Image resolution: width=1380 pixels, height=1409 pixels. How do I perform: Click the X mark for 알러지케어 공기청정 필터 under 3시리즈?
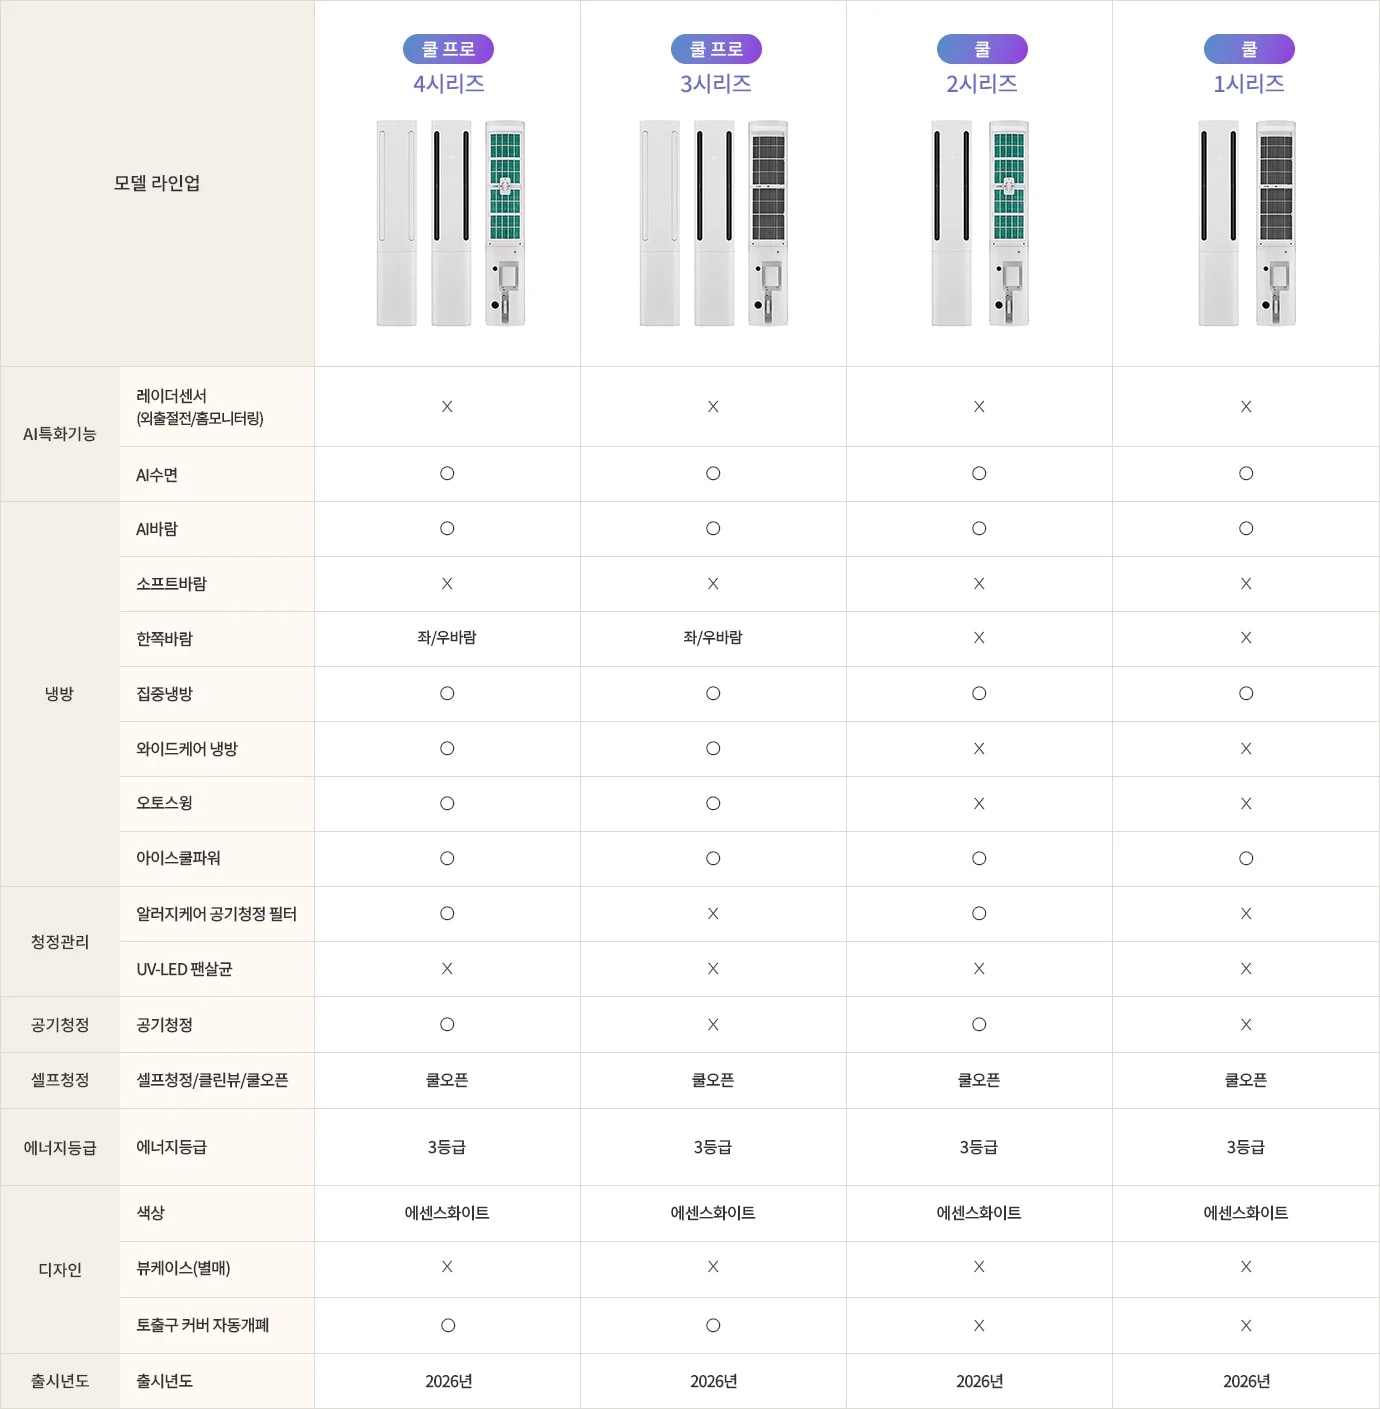point(713,914)
